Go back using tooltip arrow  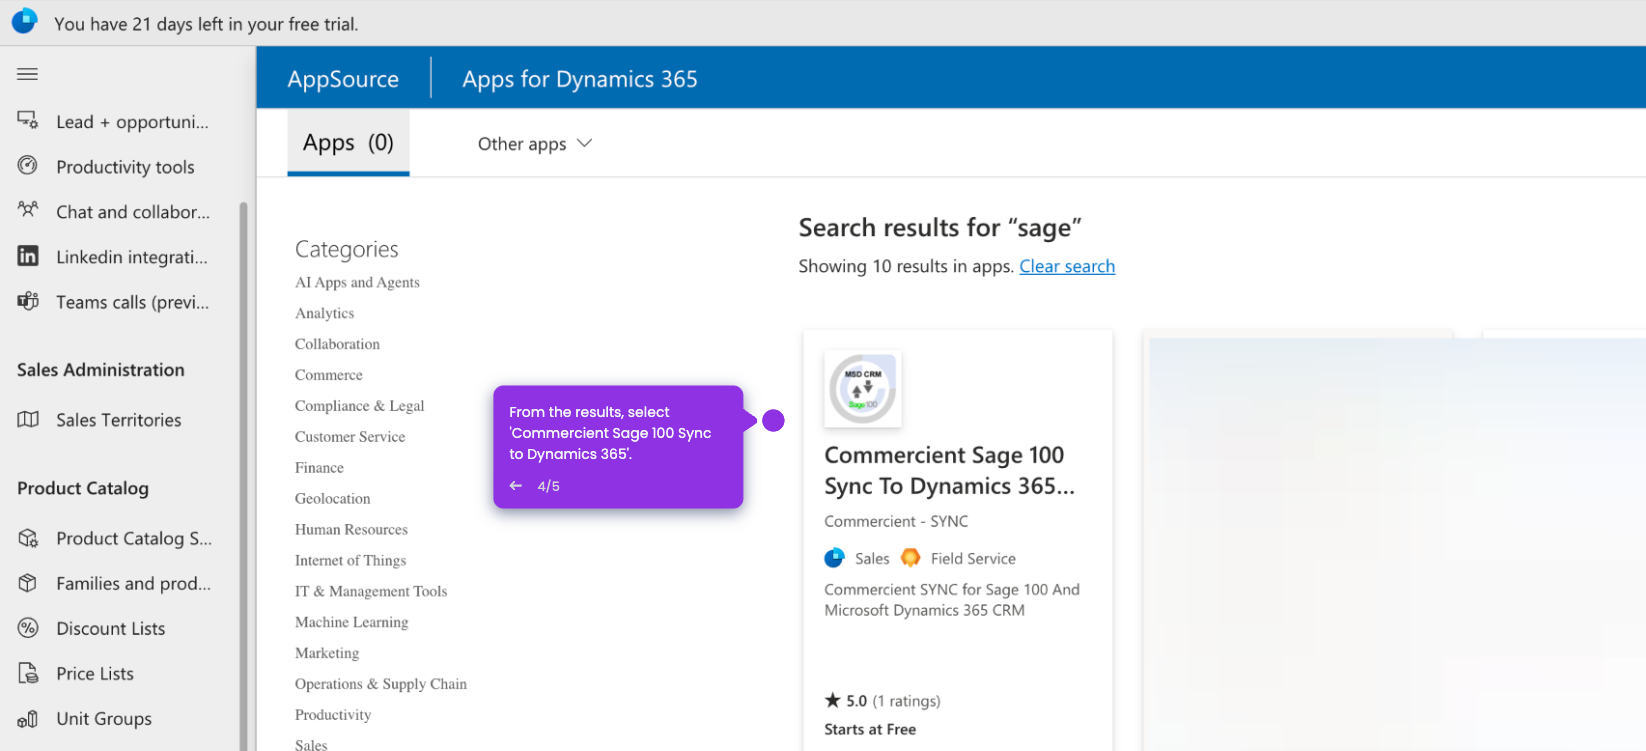tap(516, 486)
